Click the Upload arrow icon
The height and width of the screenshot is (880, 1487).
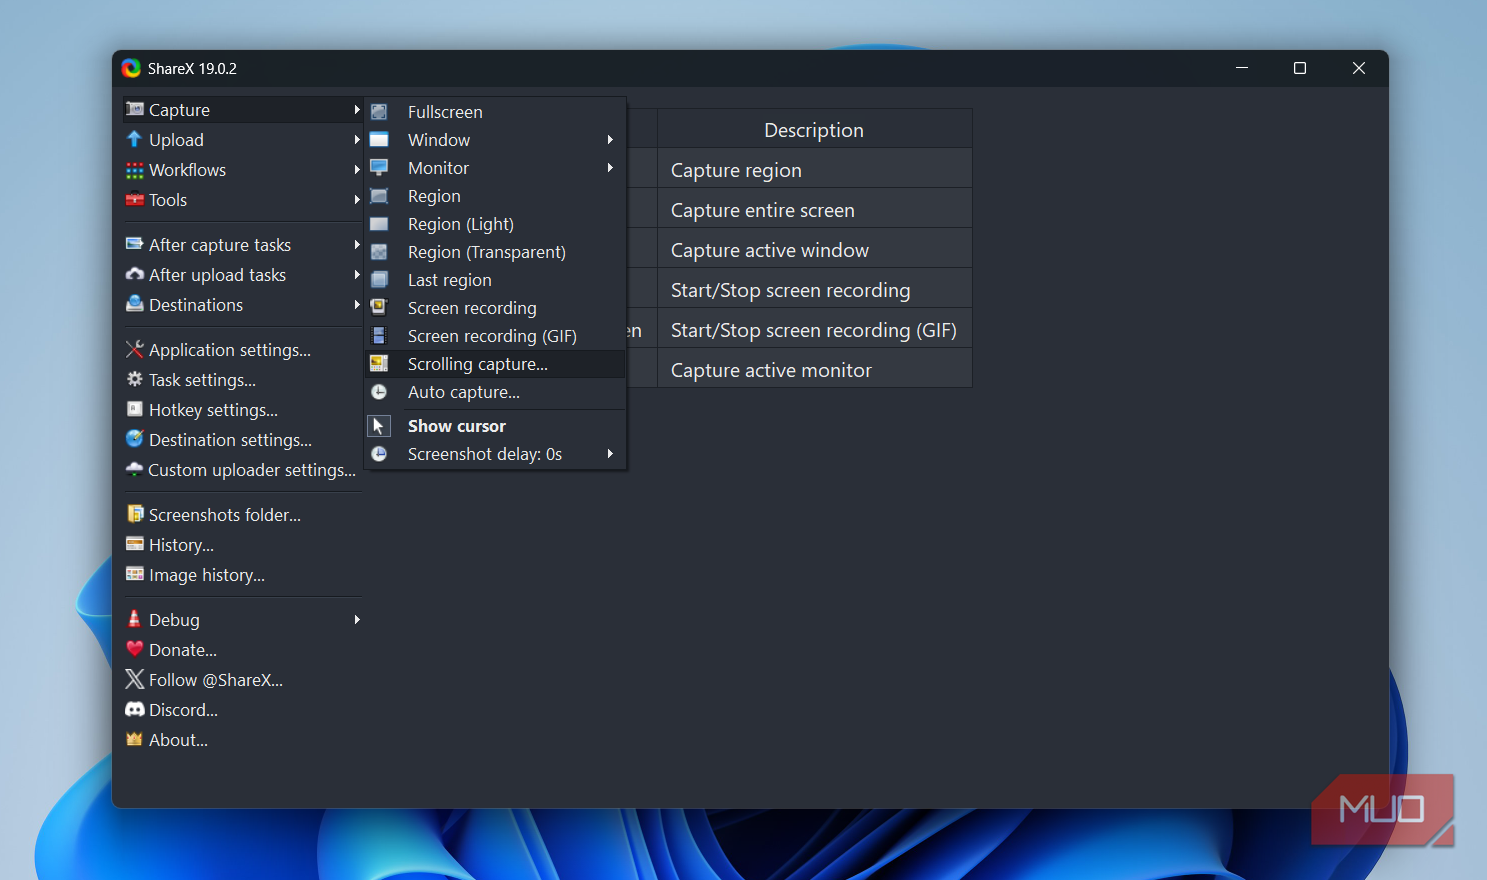tap(134, 139)
